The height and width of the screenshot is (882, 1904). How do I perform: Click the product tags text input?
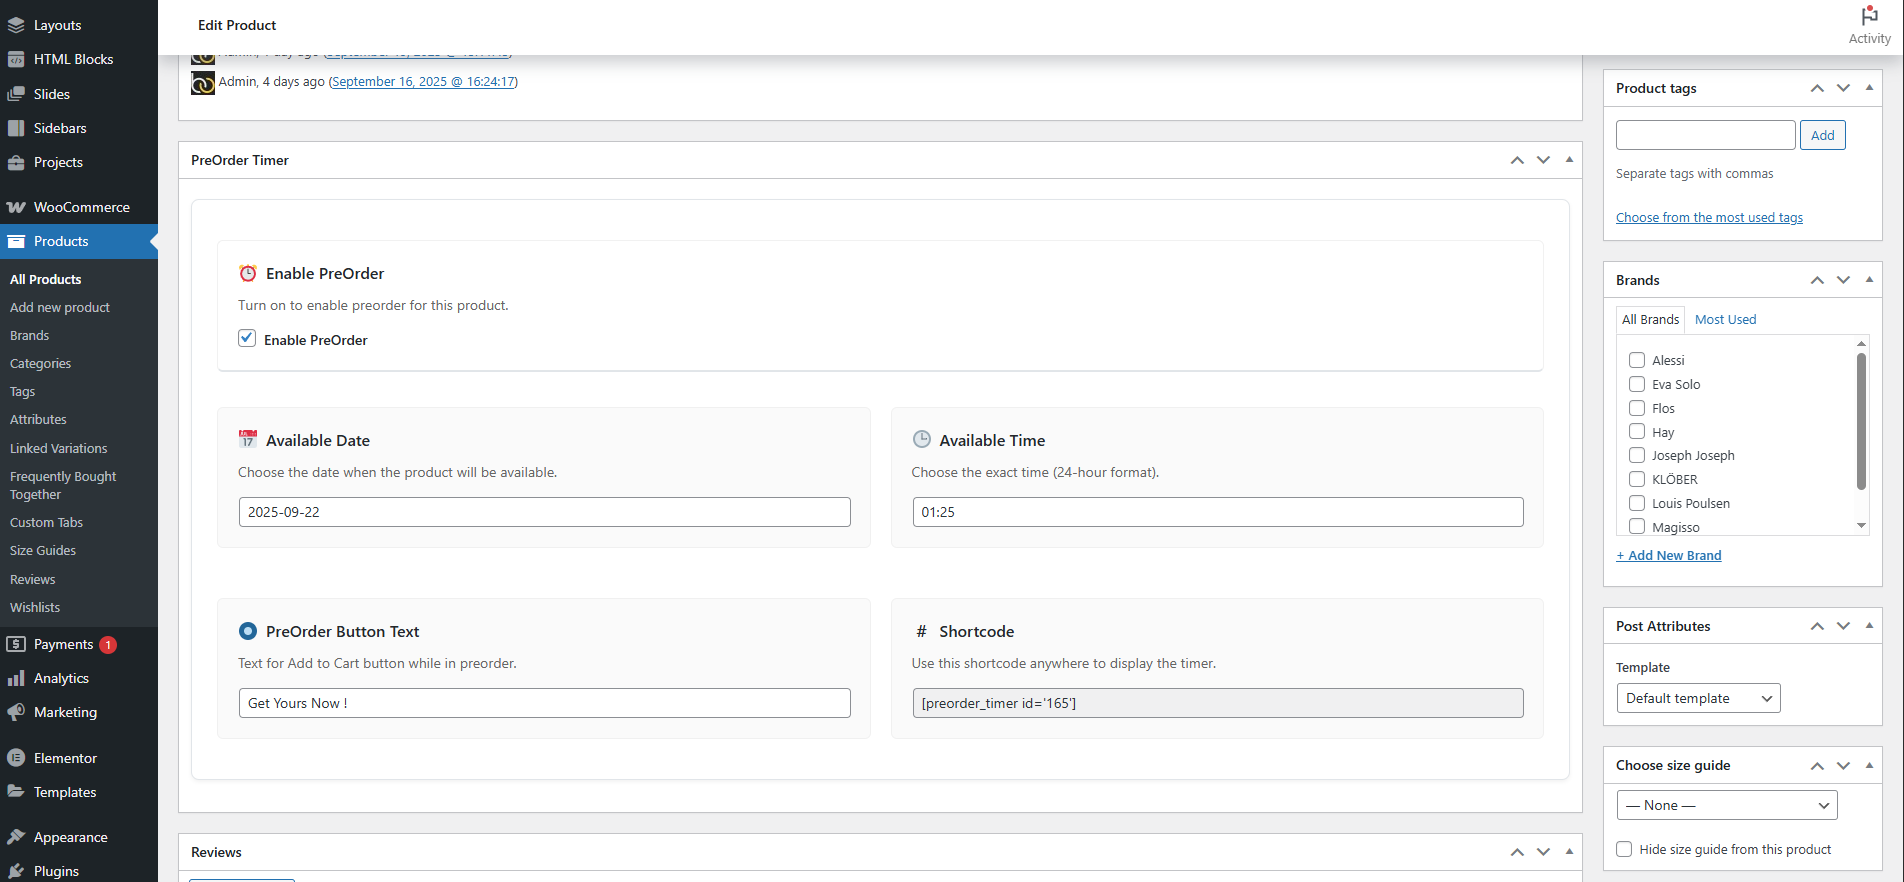pyautogui.click(x=1705, y=135)
